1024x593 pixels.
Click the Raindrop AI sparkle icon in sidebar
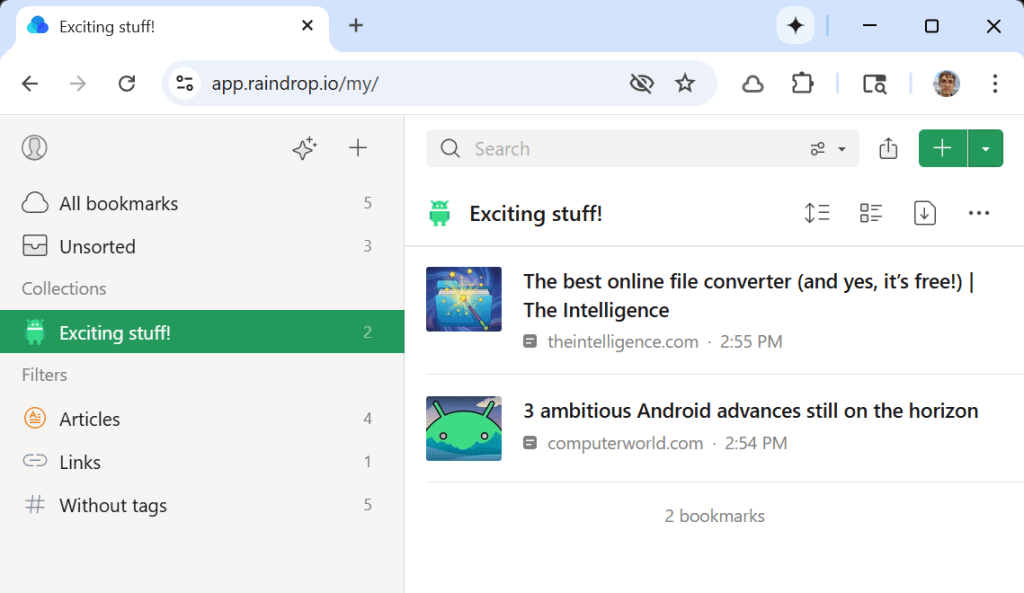pos(304,148)
